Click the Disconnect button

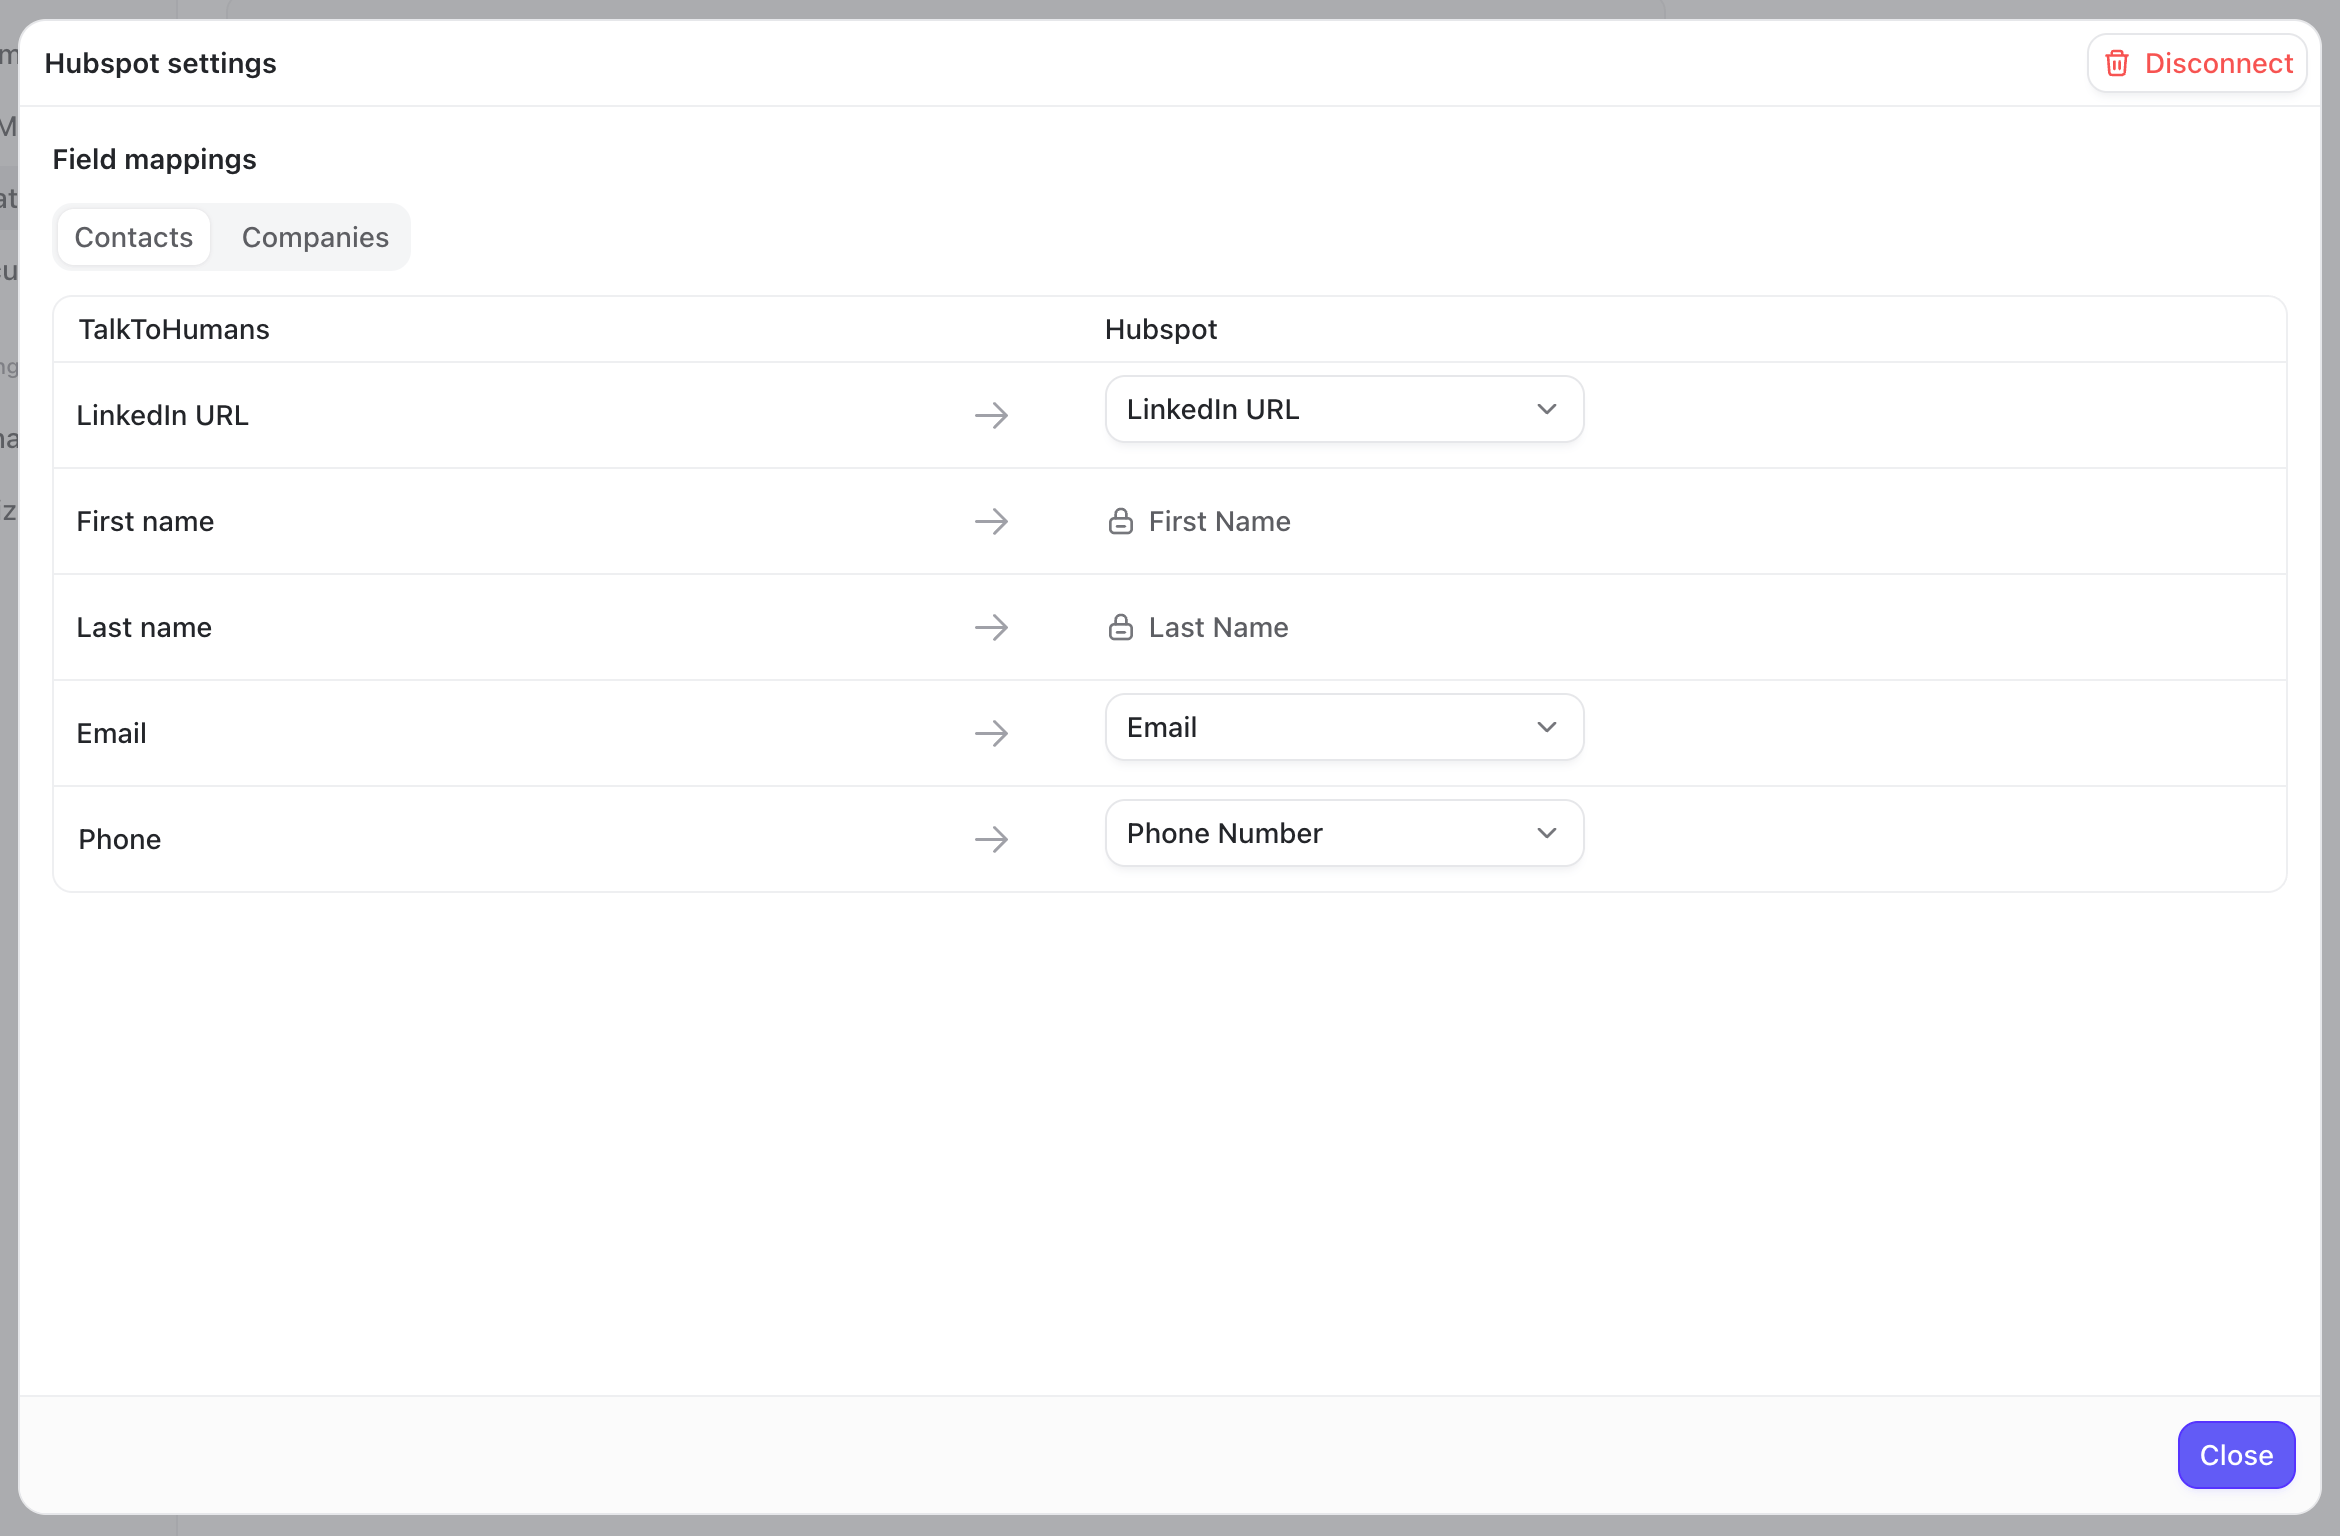tap(2197, 63)
